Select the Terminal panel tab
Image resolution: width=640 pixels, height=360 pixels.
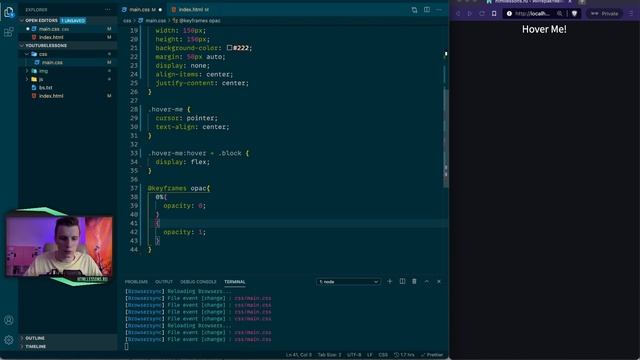(235, 282)
